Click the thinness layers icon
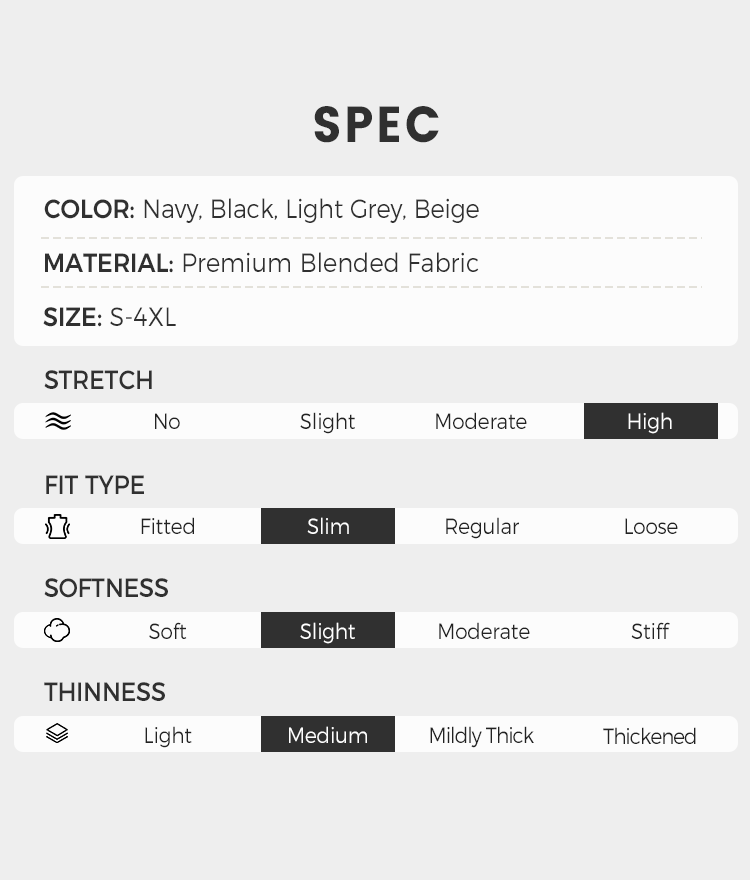The height and width of the screenshot is (880, 750). coord(58,735)
